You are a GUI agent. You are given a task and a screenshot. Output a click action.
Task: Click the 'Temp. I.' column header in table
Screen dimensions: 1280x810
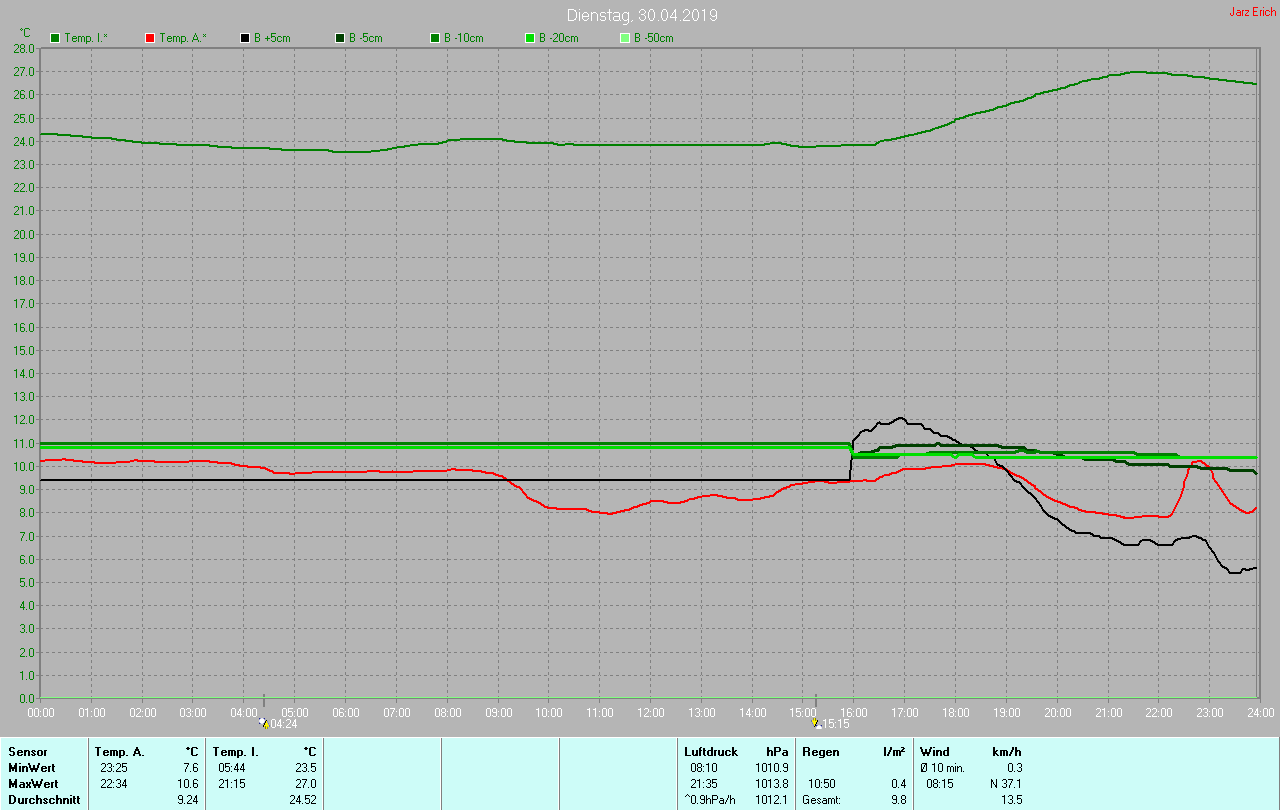click(235, 752)
